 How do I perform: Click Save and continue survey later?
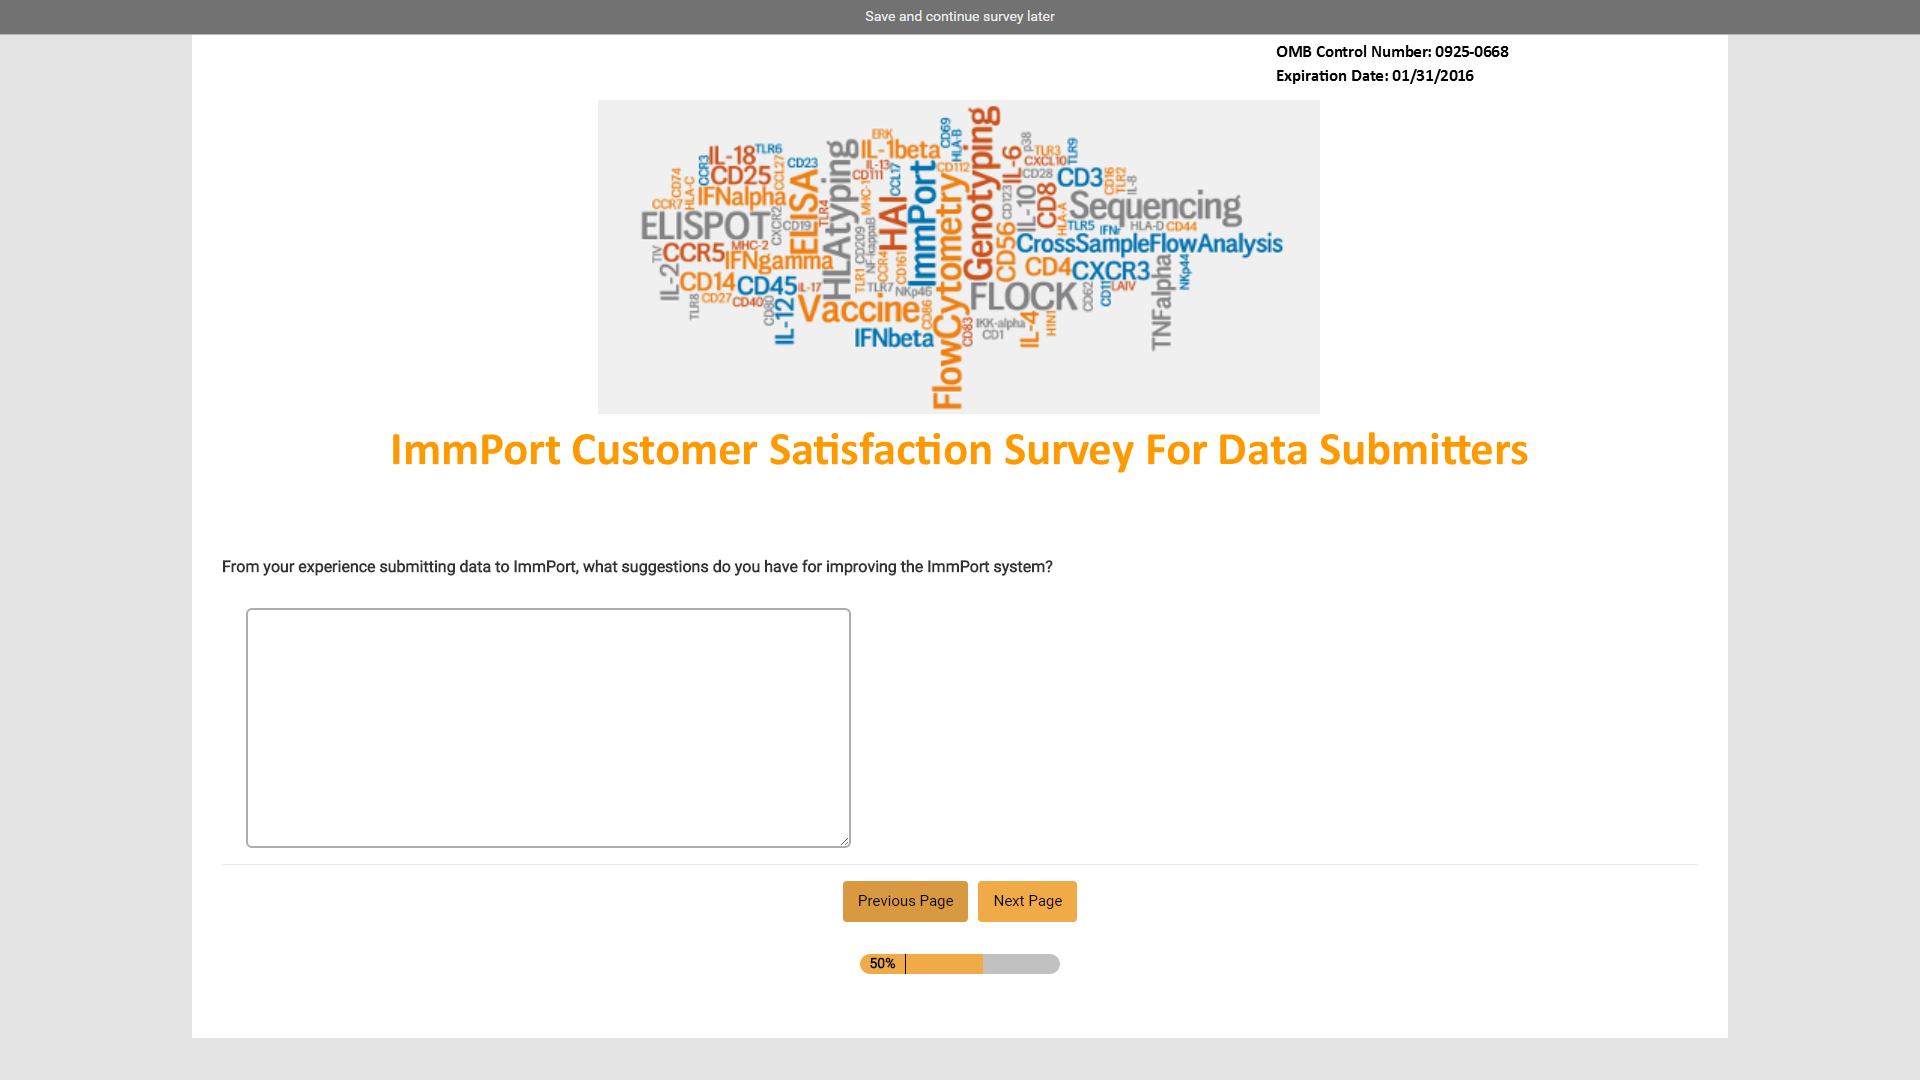tap(959, 16)
